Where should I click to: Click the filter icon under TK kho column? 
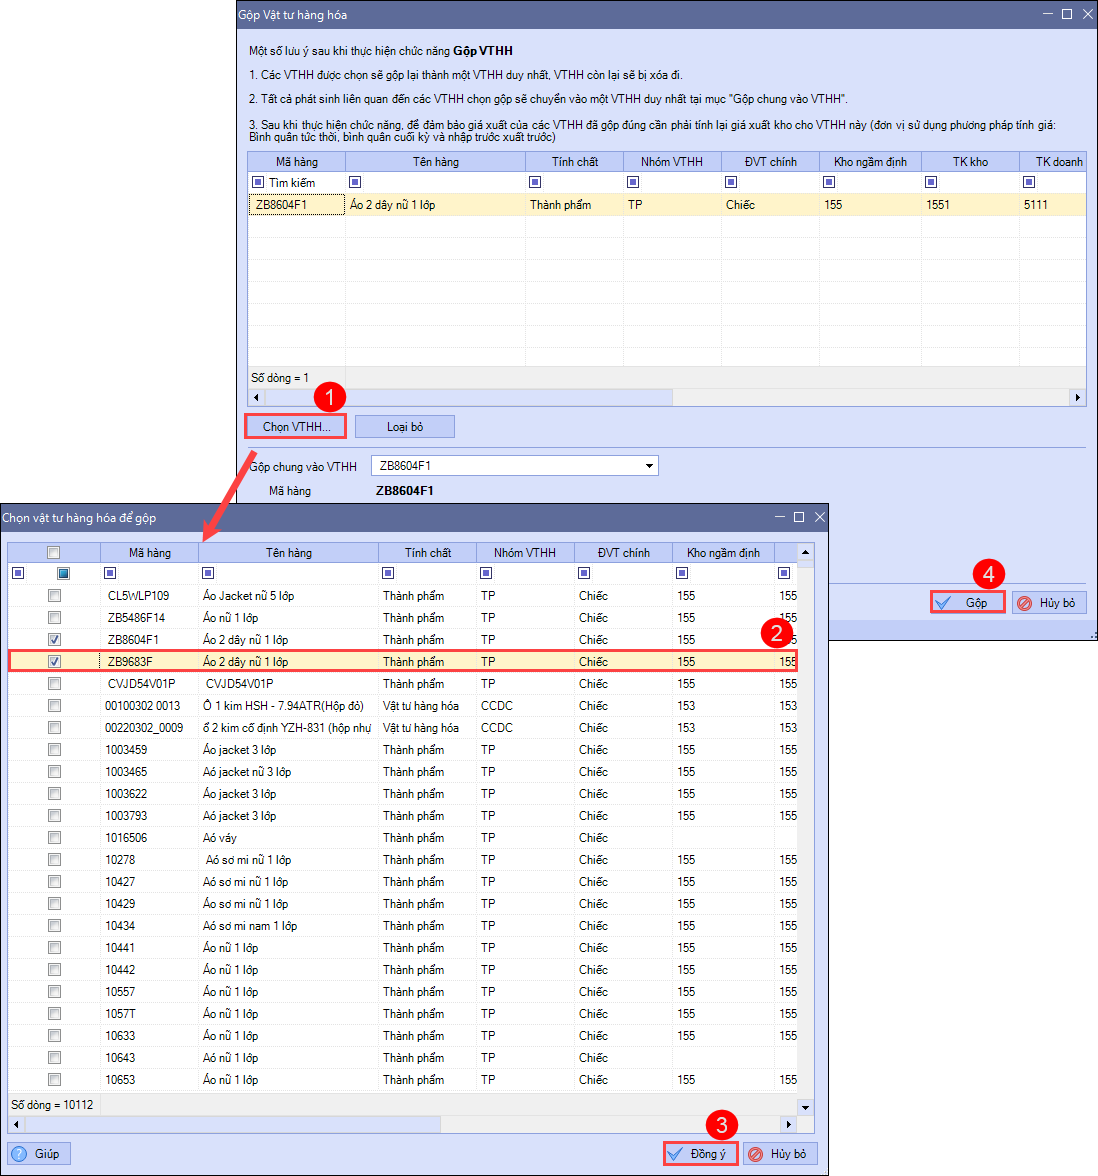931,182
